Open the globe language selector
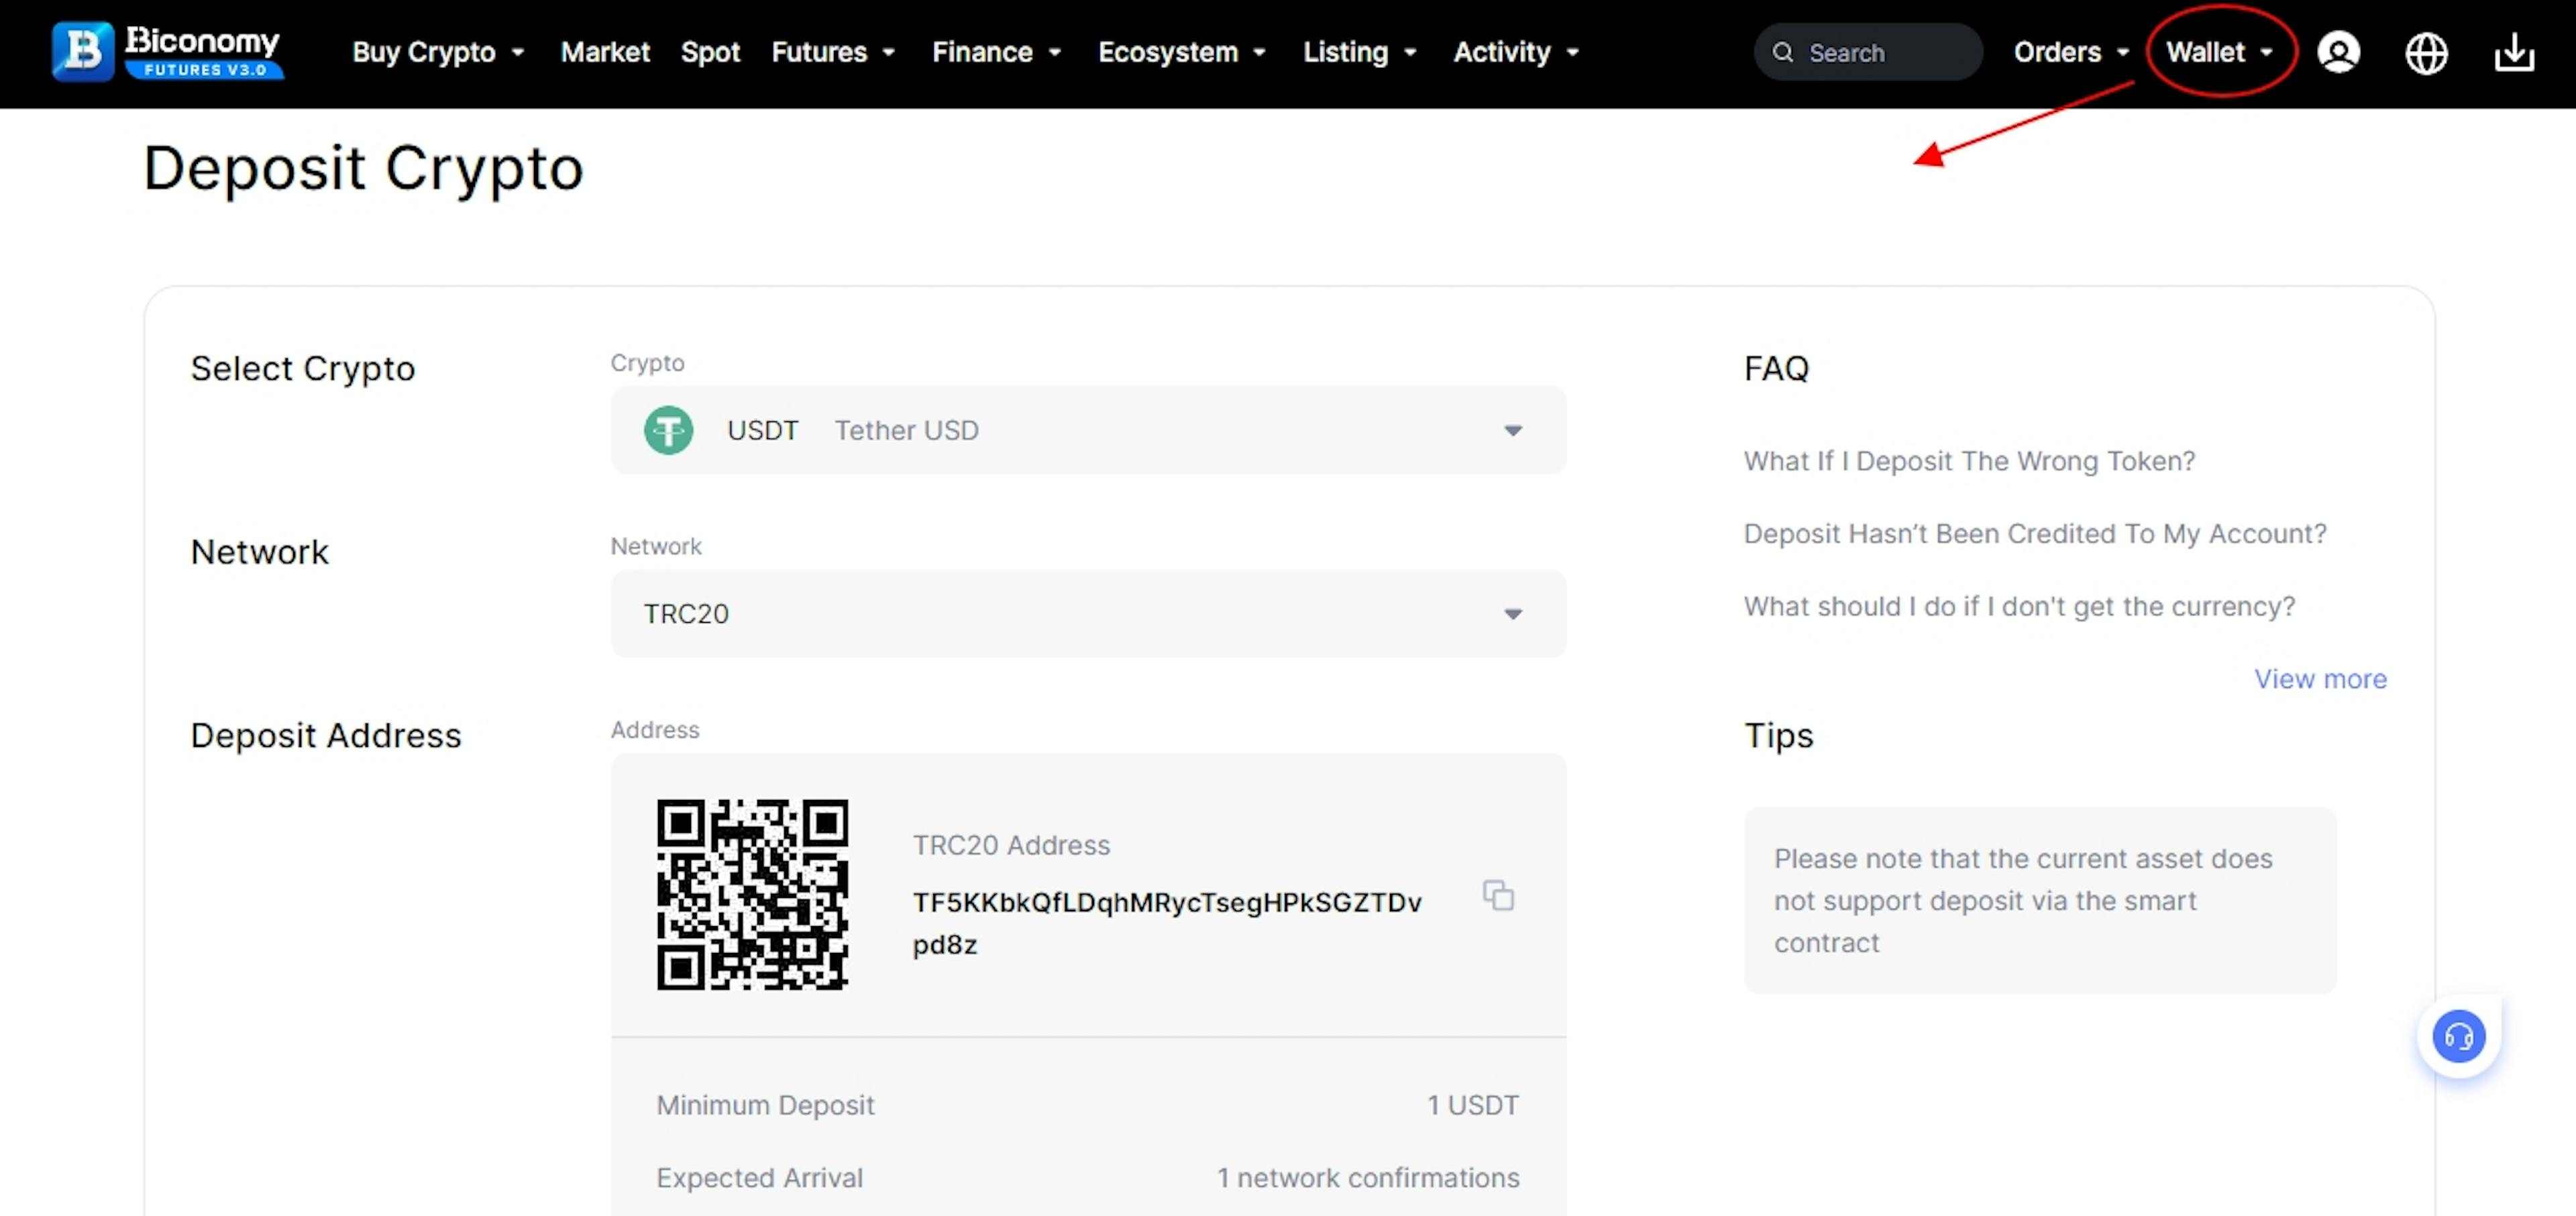Image resolution: width=2576 pixels, height=1216 pixels. coord(2426,53)
